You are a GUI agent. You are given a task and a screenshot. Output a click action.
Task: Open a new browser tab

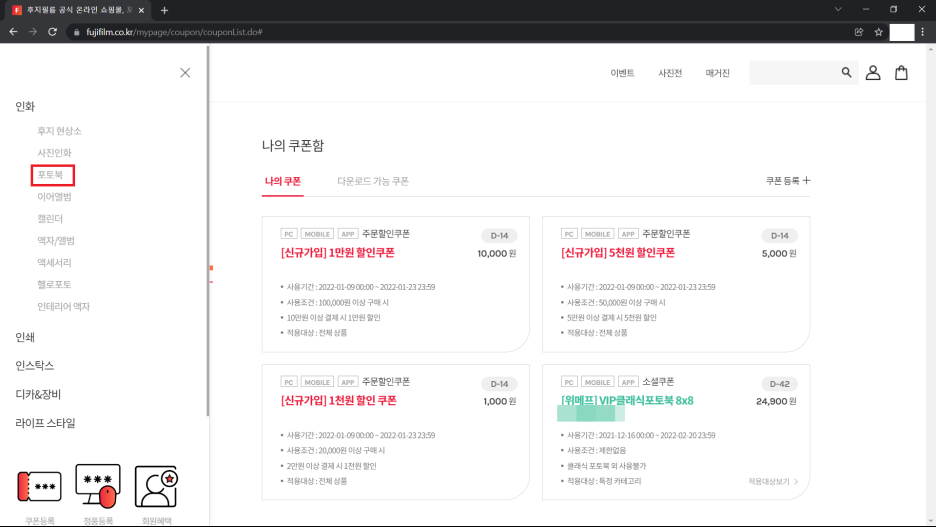click(x=164, y=10)
